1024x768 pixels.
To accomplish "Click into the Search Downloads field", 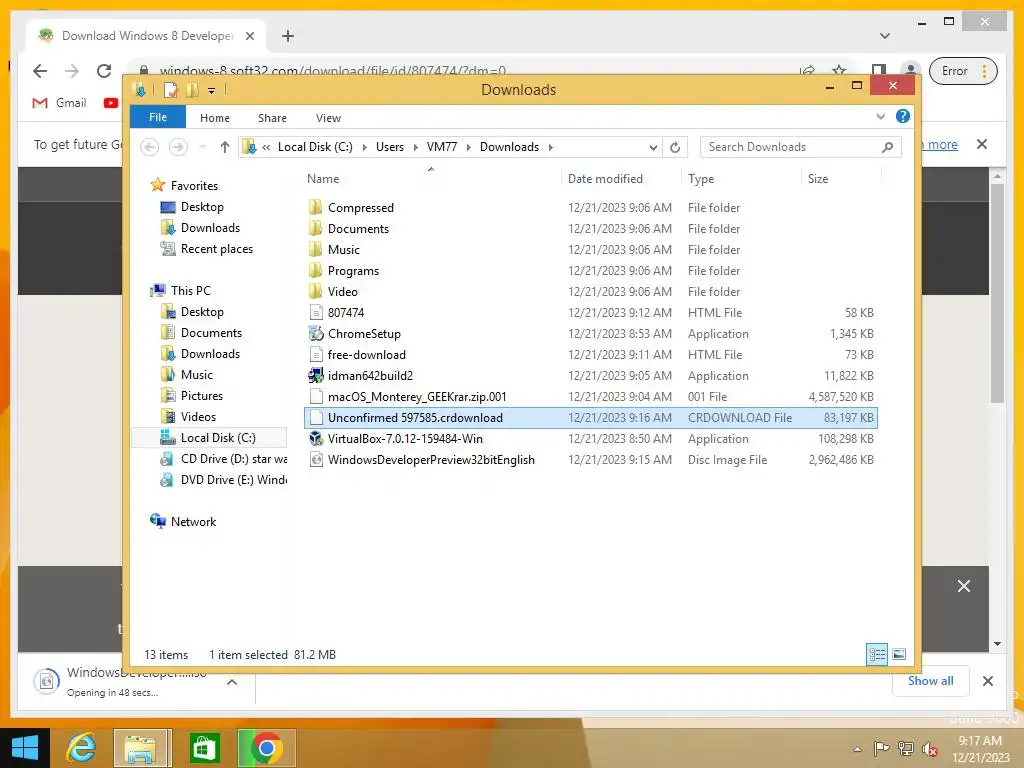I will pos(790,147).
